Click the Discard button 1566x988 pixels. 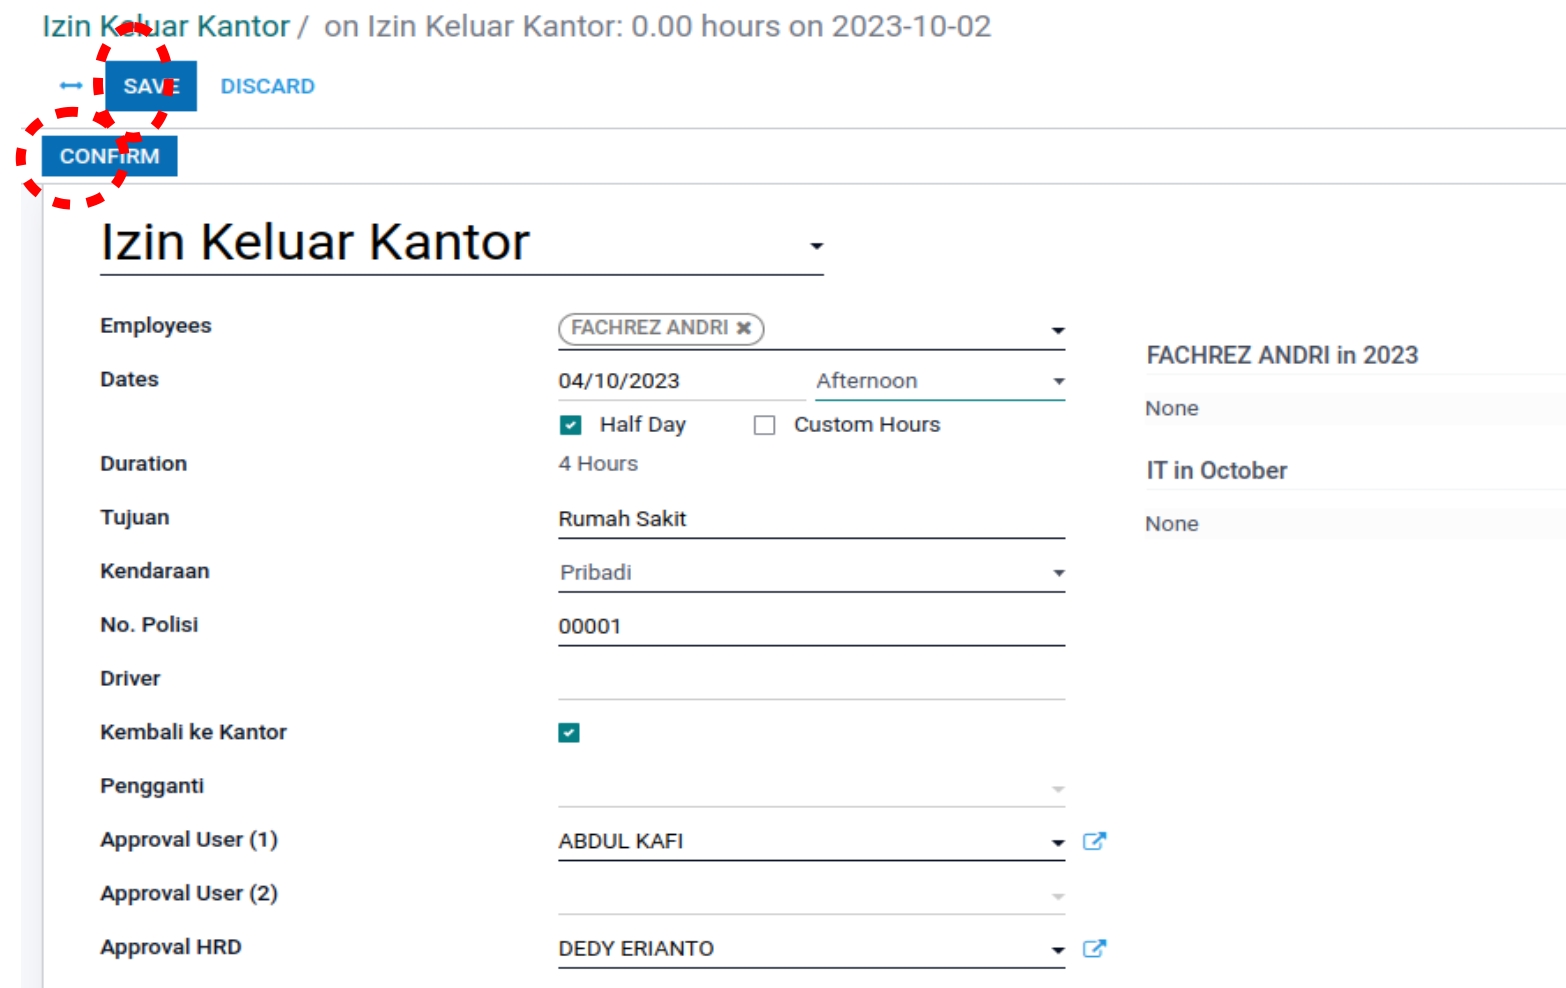(267, 87)
